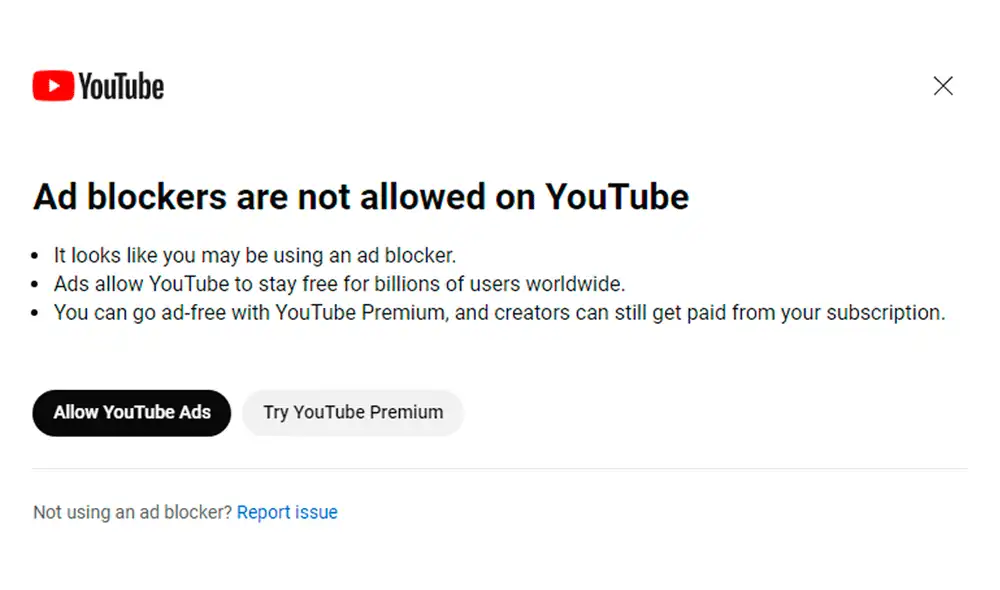This screenshot has width=1000, height=590.
Task: Click the Allow YouTube Ads button
Action: pos(131,412)
